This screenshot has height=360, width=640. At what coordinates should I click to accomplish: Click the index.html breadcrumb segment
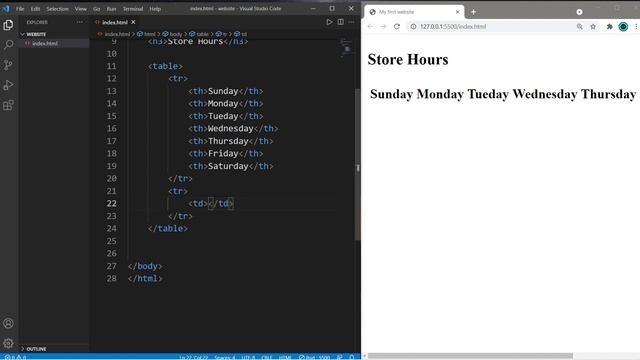pyautogui.click(x=114, y=34)
